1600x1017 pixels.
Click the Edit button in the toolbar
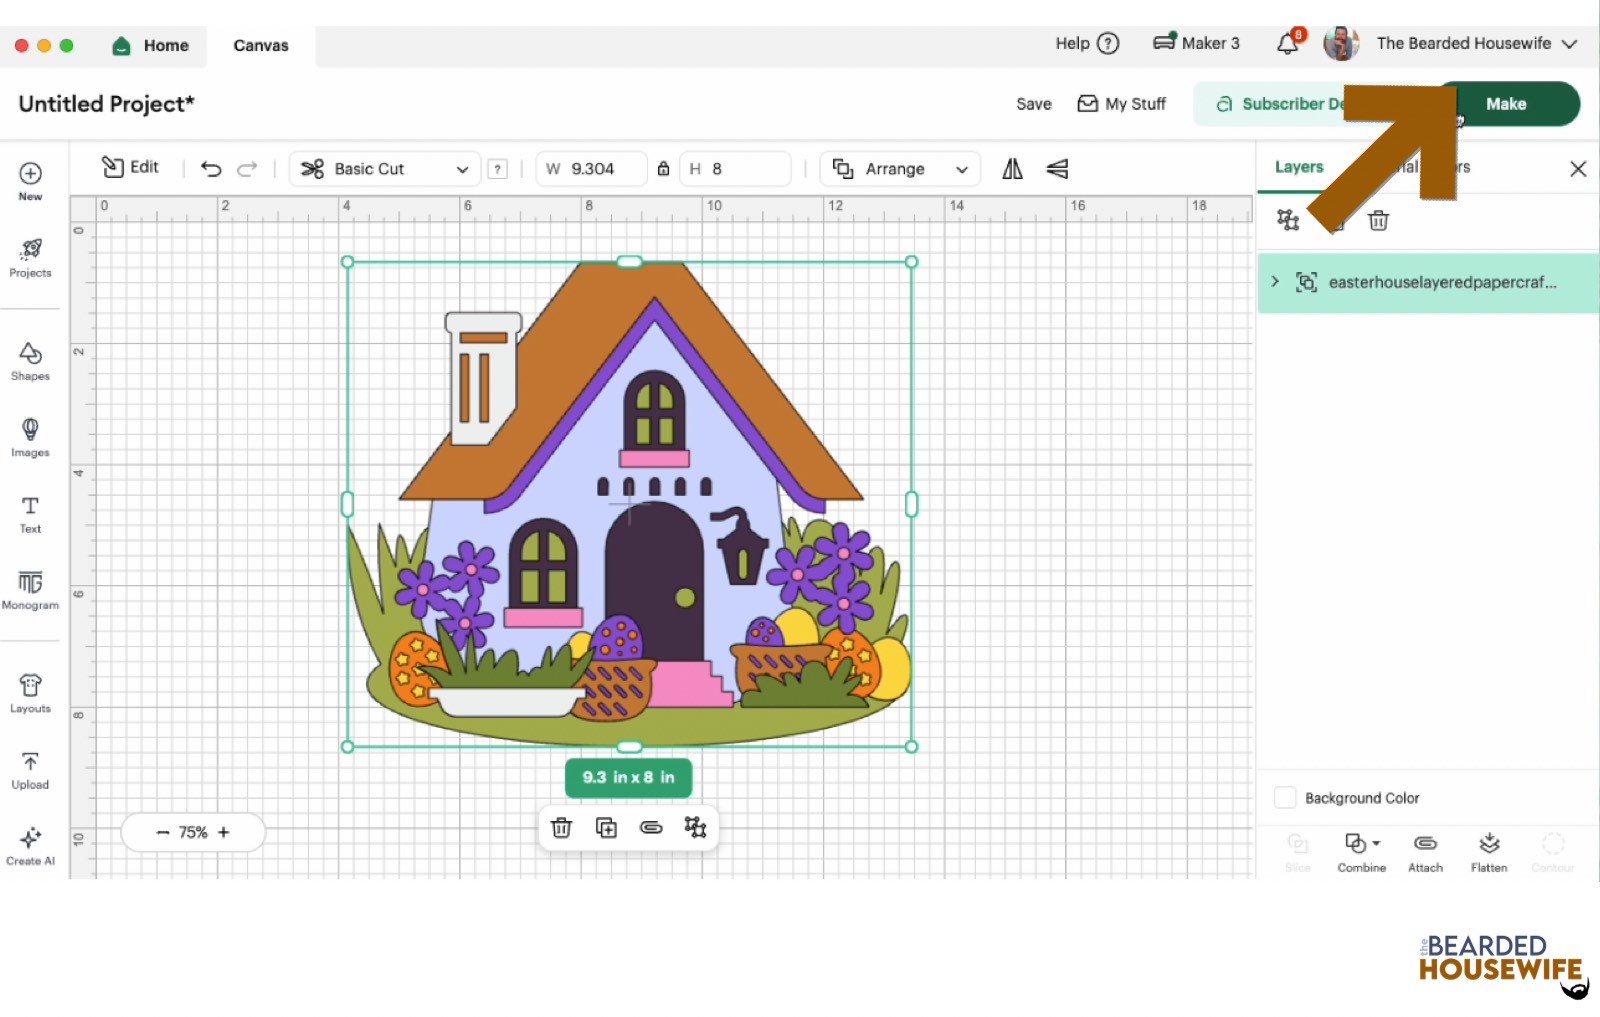[x=131, y=167]
